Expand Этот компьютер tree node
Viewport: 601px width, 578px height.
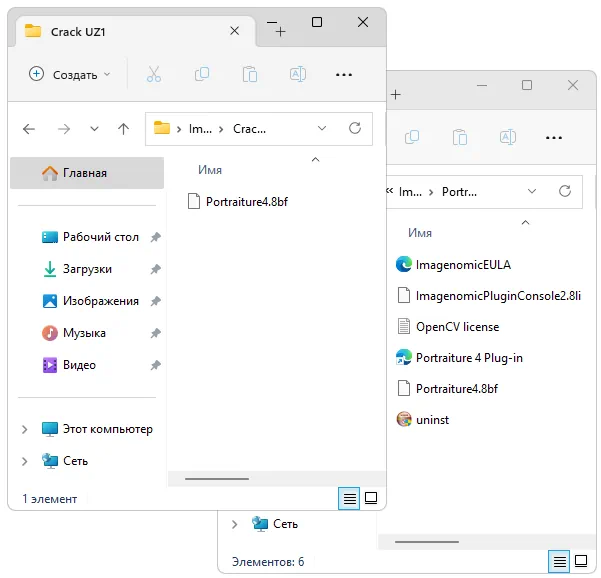25,429
